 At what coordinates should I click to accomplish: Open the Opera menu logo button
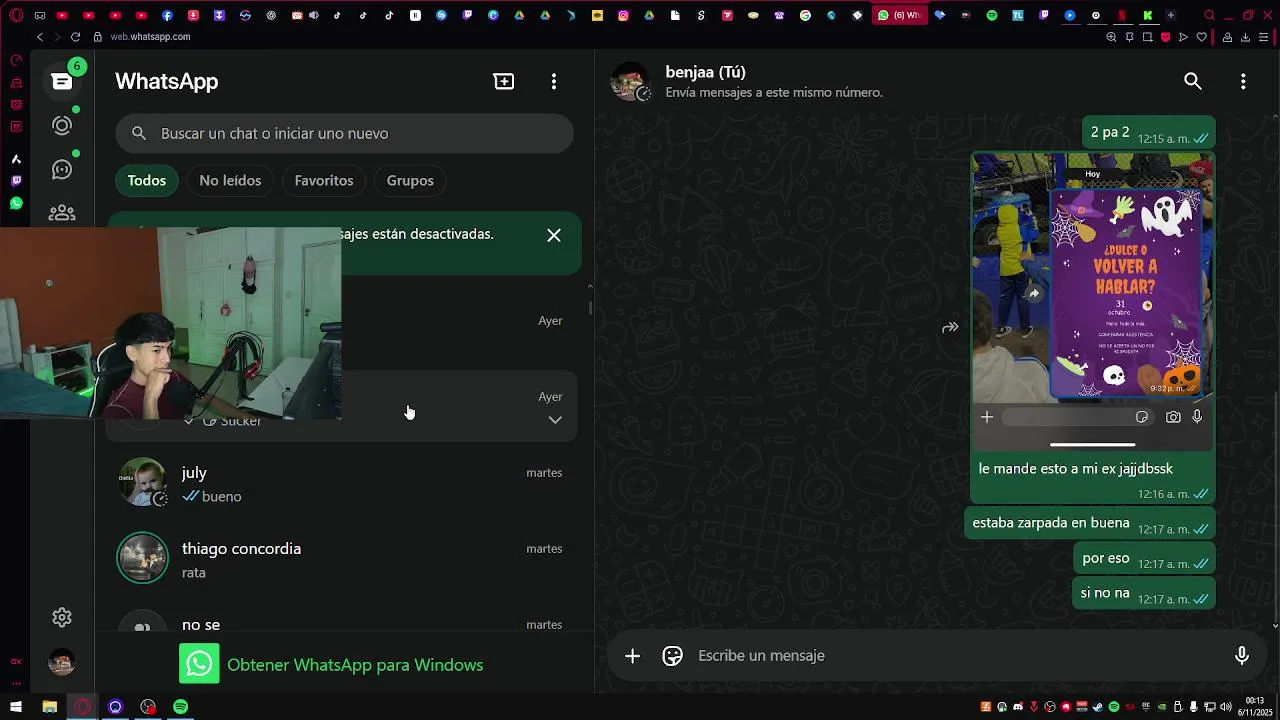(x=16, y=15)
